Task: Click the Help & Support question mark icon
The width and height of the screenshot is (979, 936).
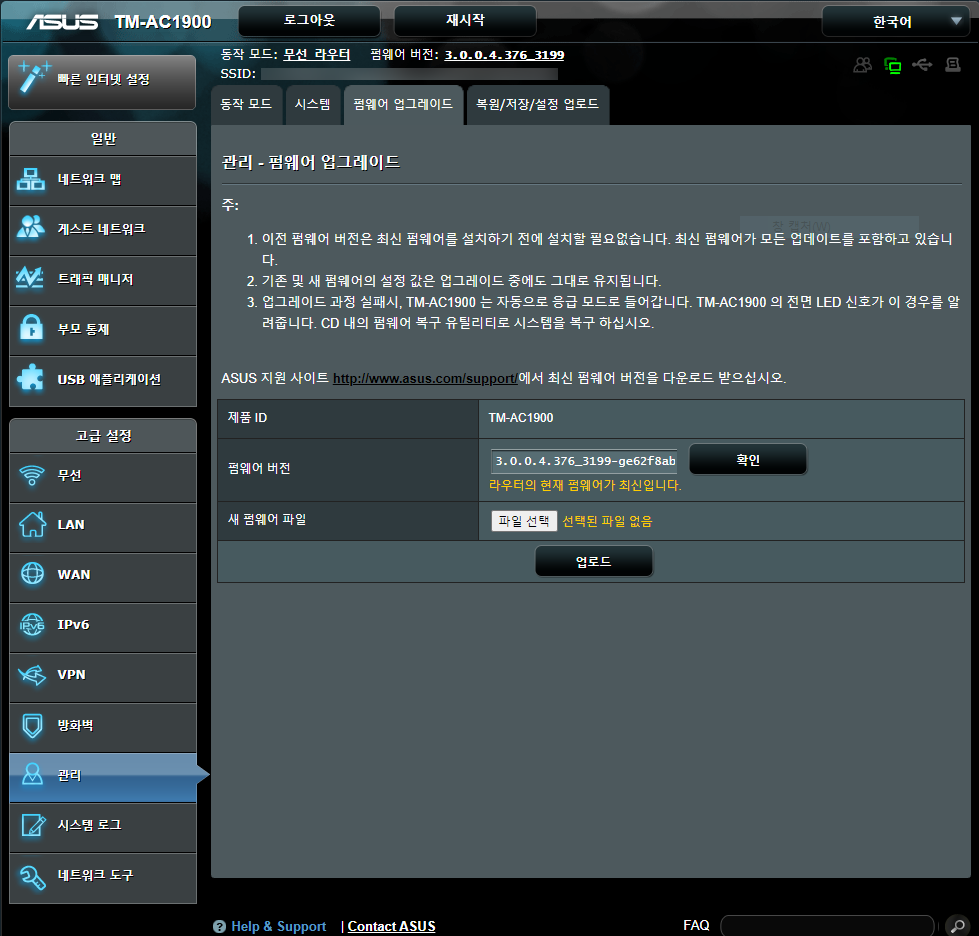Action: click(x=219, y=927)
